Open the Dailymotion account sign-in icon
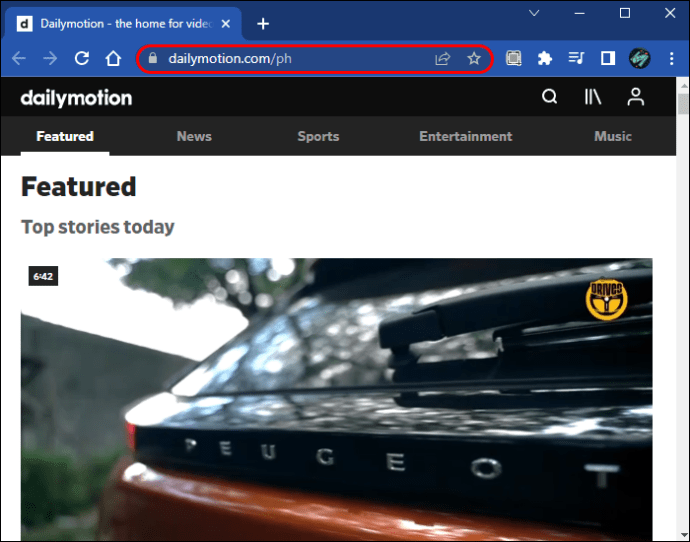This screenshot has height=542, width=690. pyautogui.click(x=635, y=97)
